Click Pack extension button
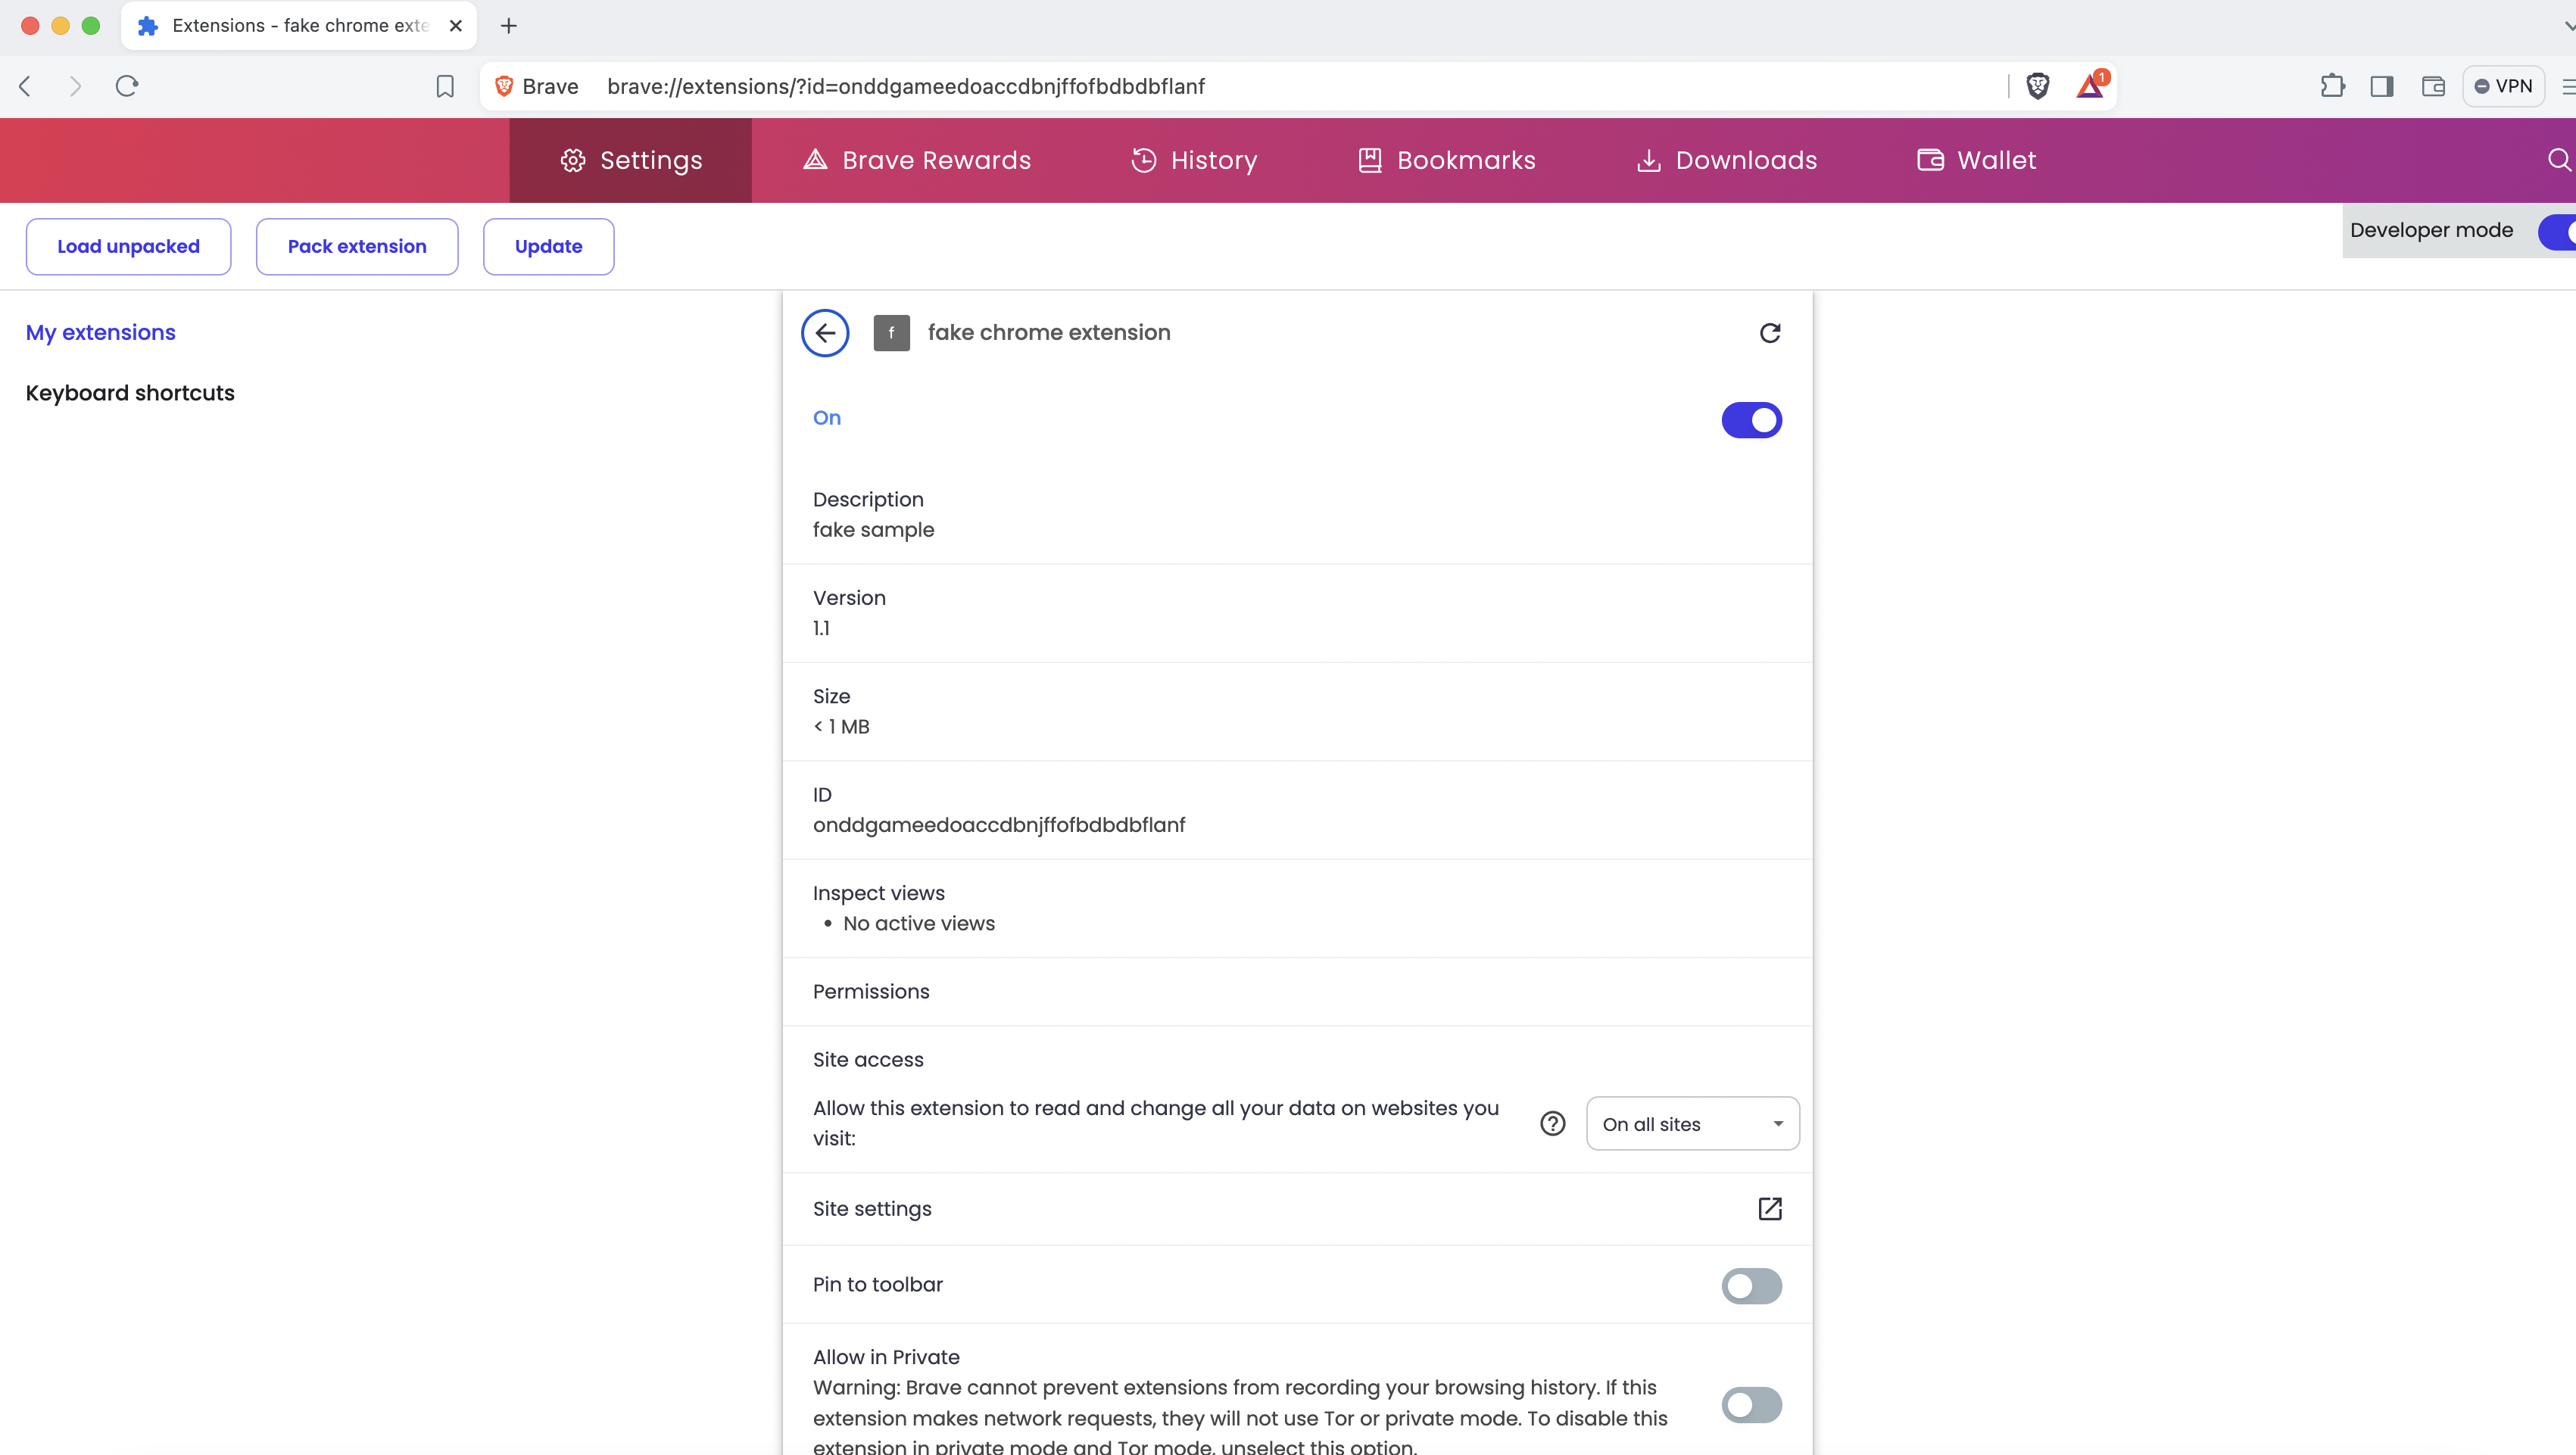Image resolution: width=2576 pixels, height=1455 pixels. (357, 246)
